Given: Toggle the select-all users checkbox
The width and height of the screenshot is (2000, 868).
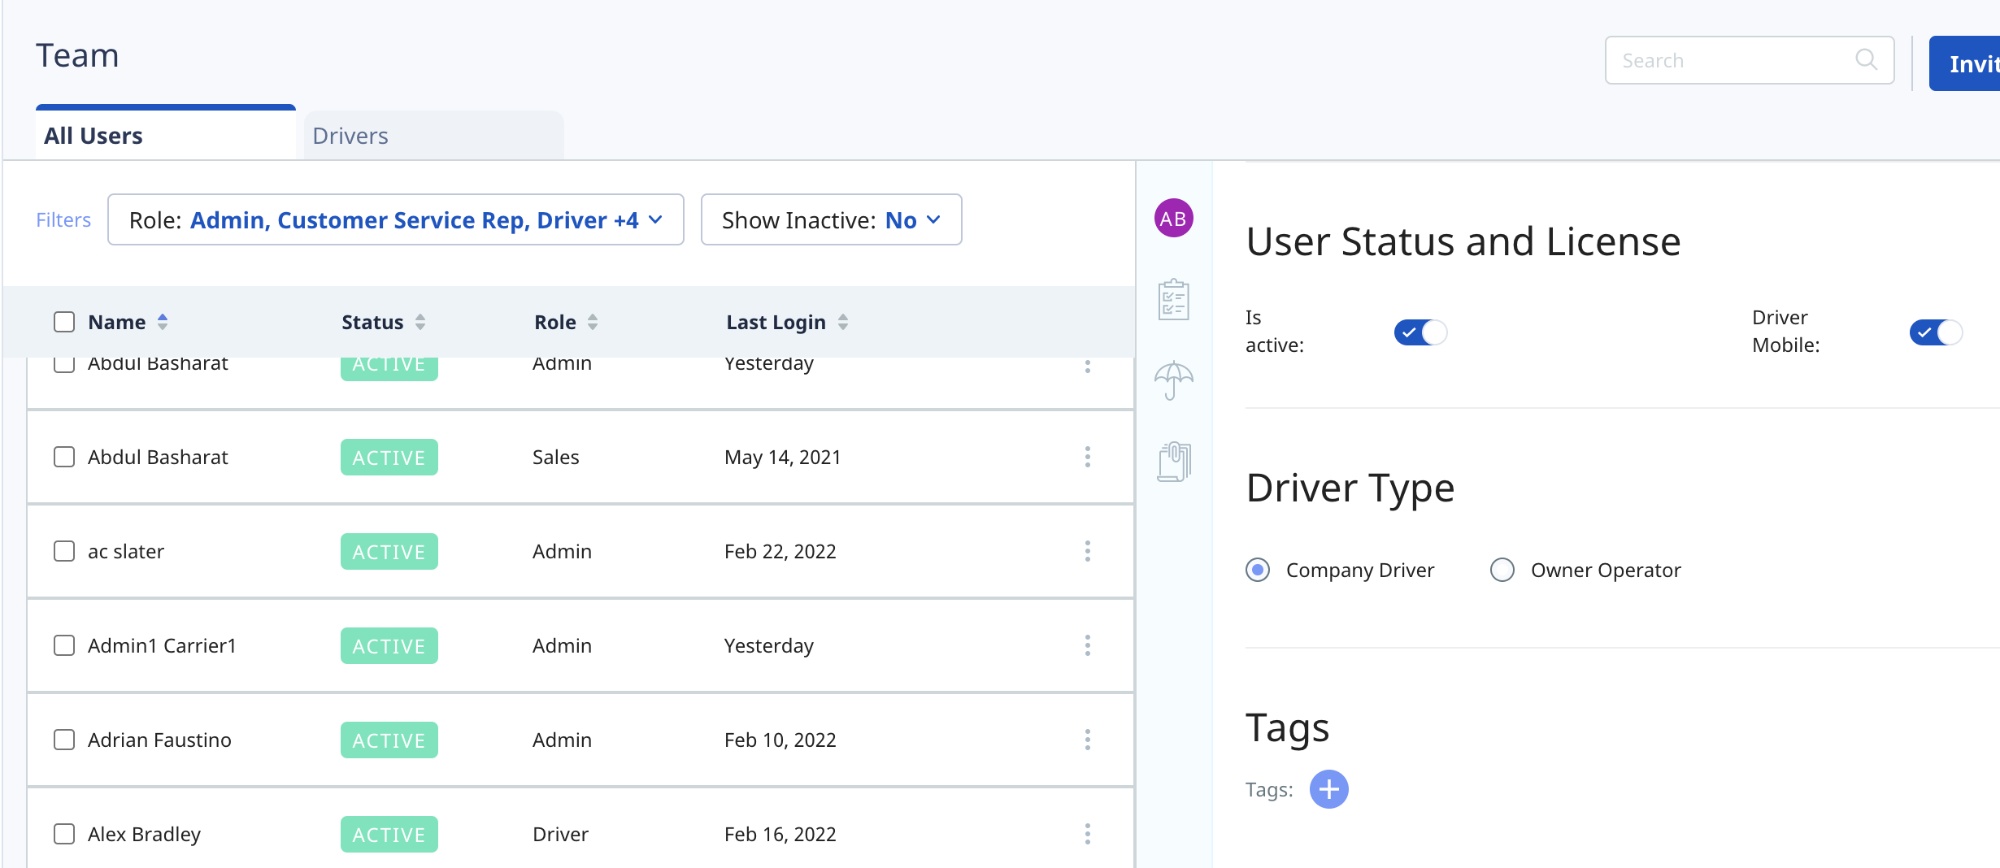Looking at the screenshot, I should (x=64, y=322).
